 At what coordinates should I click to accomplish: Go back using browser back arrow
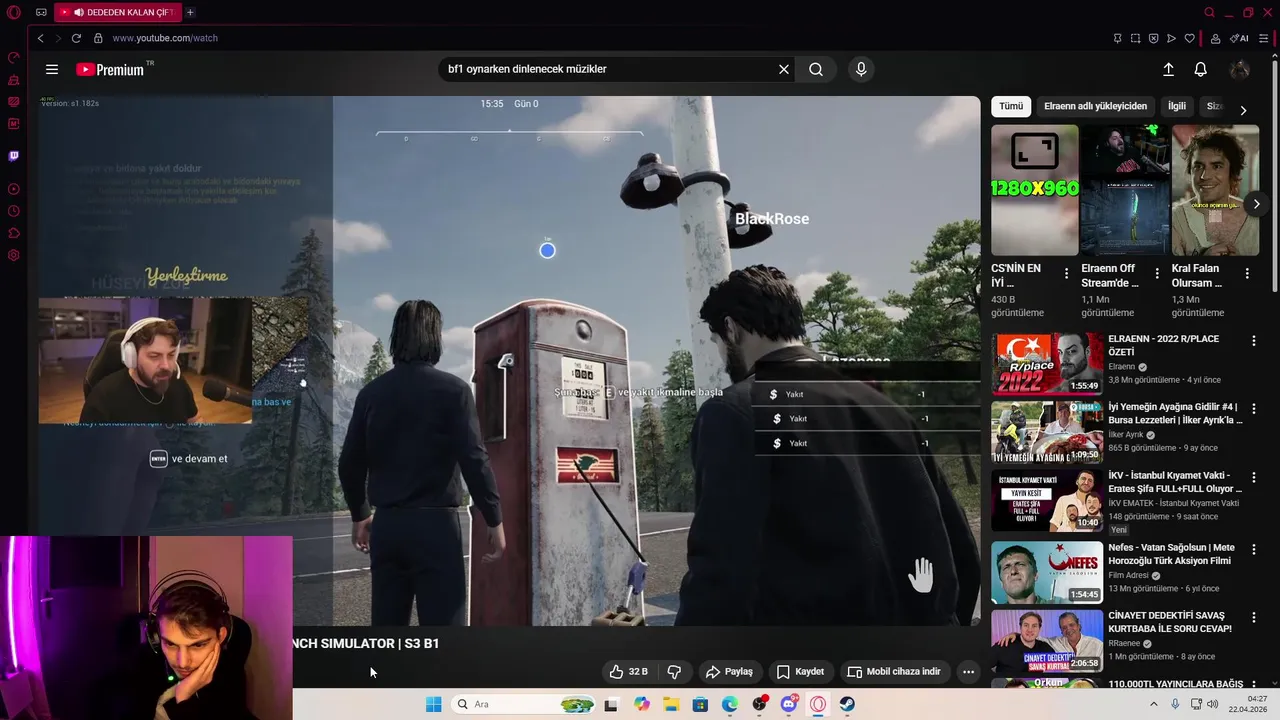[40, 38]
